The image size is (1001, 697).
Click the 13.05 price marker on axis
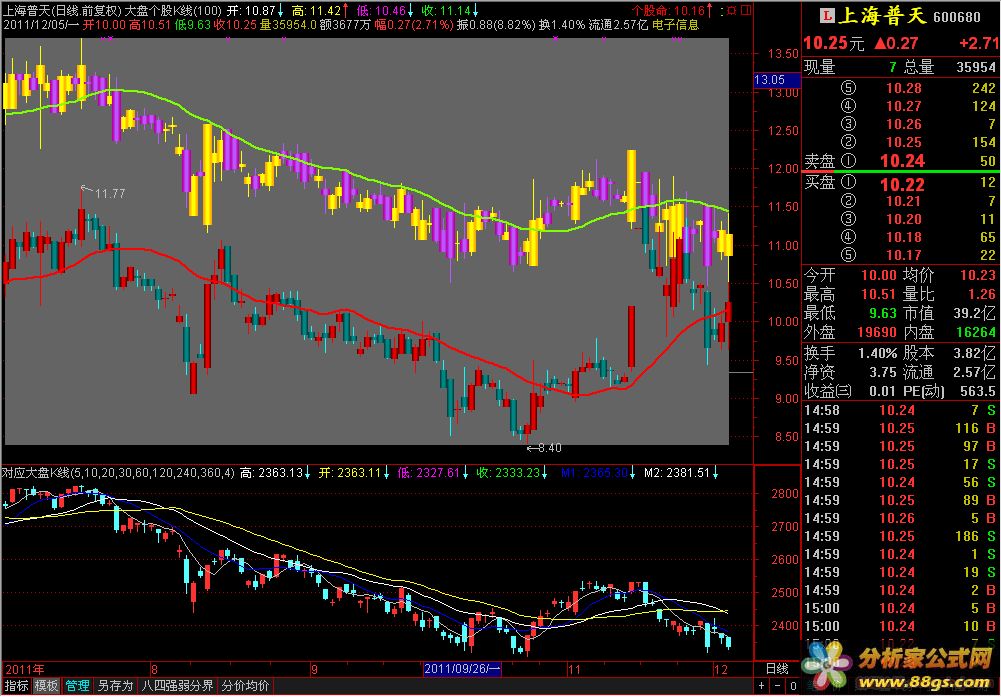[777, 80]
